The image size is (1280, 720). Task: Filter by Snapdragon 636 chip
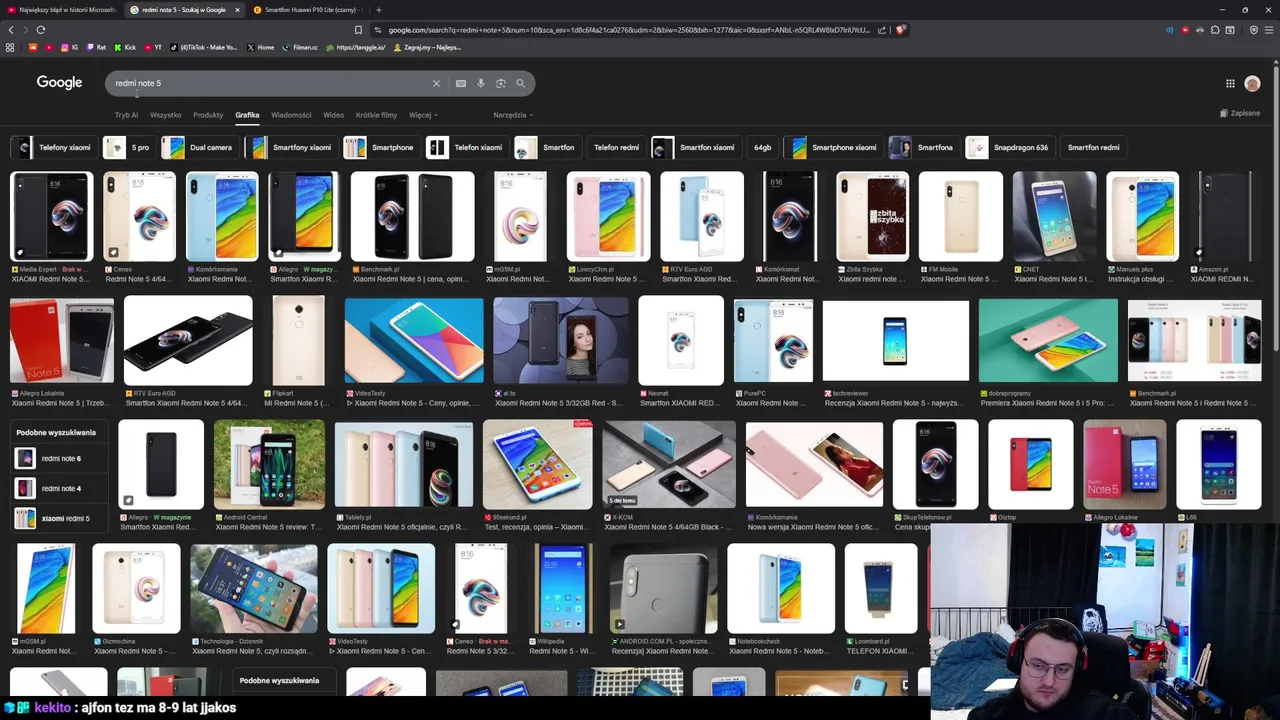pos(1010,148)
